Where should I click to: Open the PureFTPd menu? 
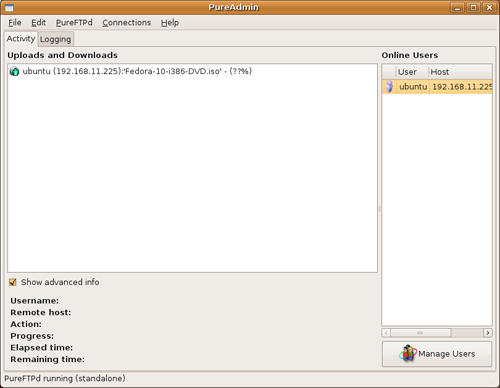pos(74,23)
